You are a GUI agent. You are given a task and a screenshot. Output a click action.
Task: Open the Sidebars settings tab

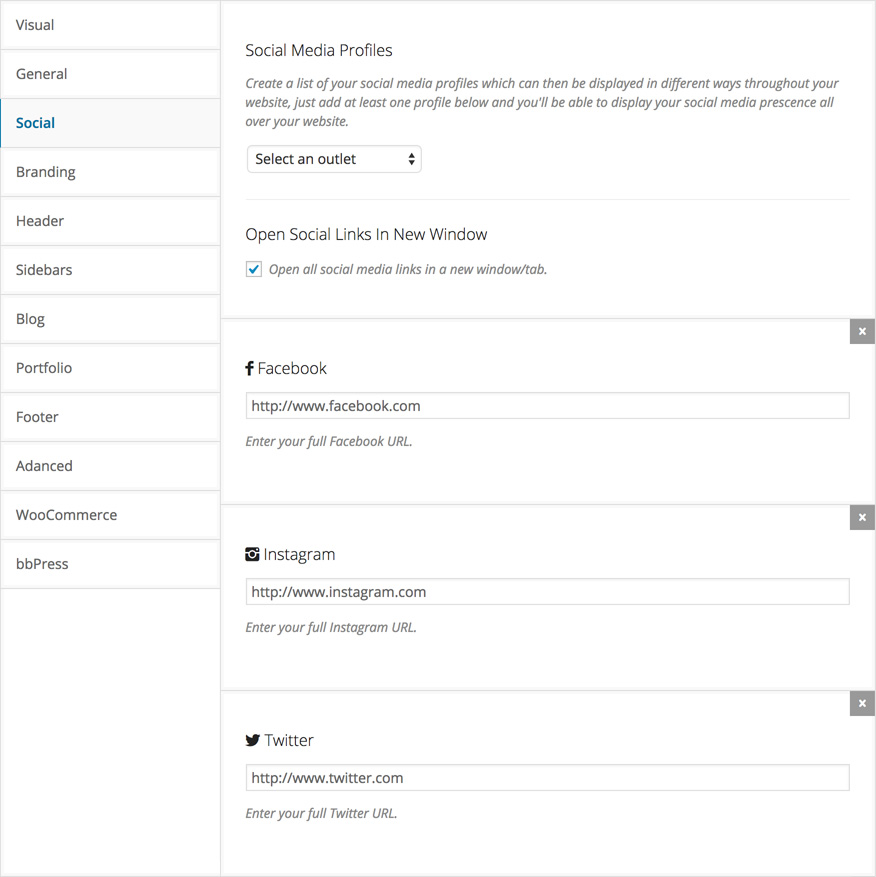coord(110,270)
